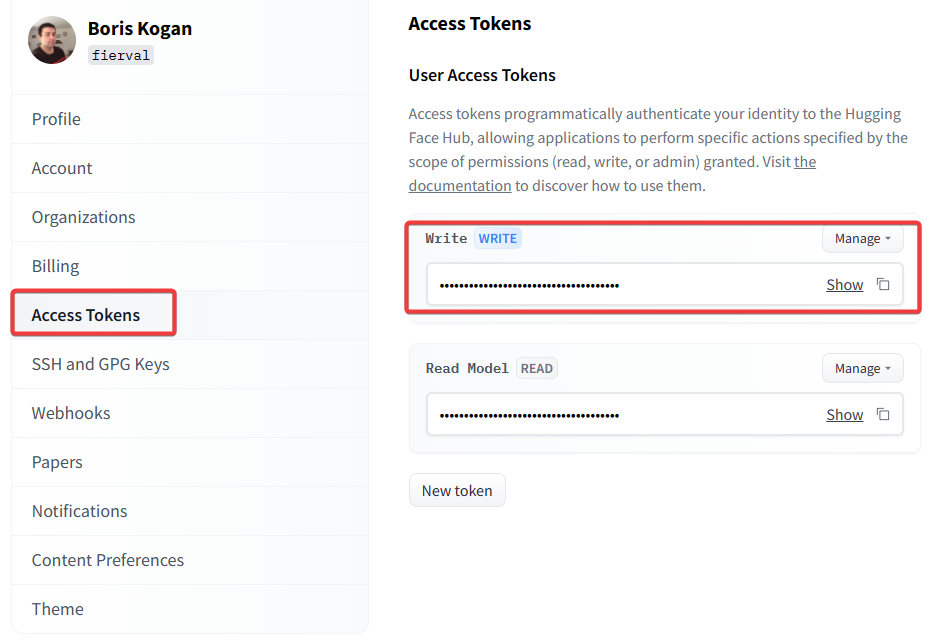
Task: Go to the Webhooks page
Action: (71, 413)
